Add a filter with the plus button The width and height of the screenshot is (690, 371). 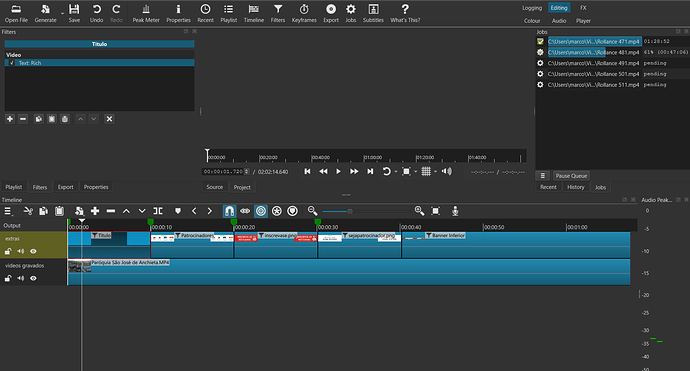(x=10, y=119)
